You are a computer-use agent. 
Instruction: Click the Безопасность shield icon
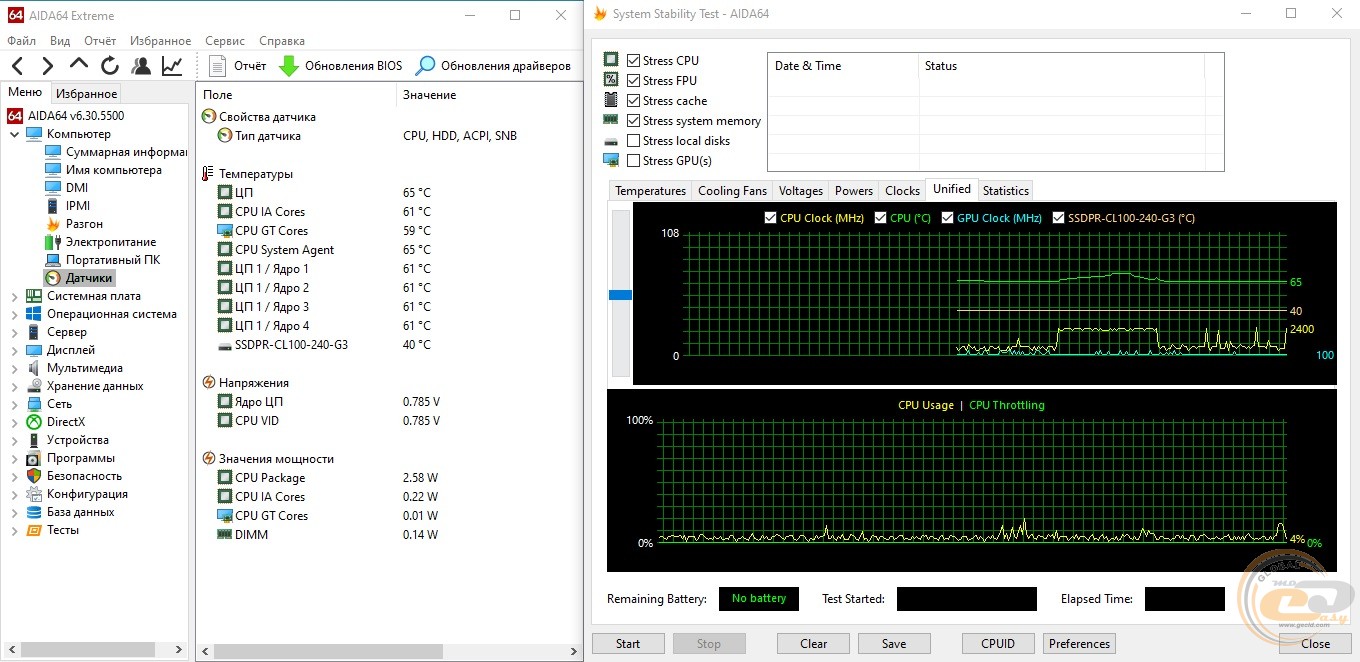tap(34, 476)
